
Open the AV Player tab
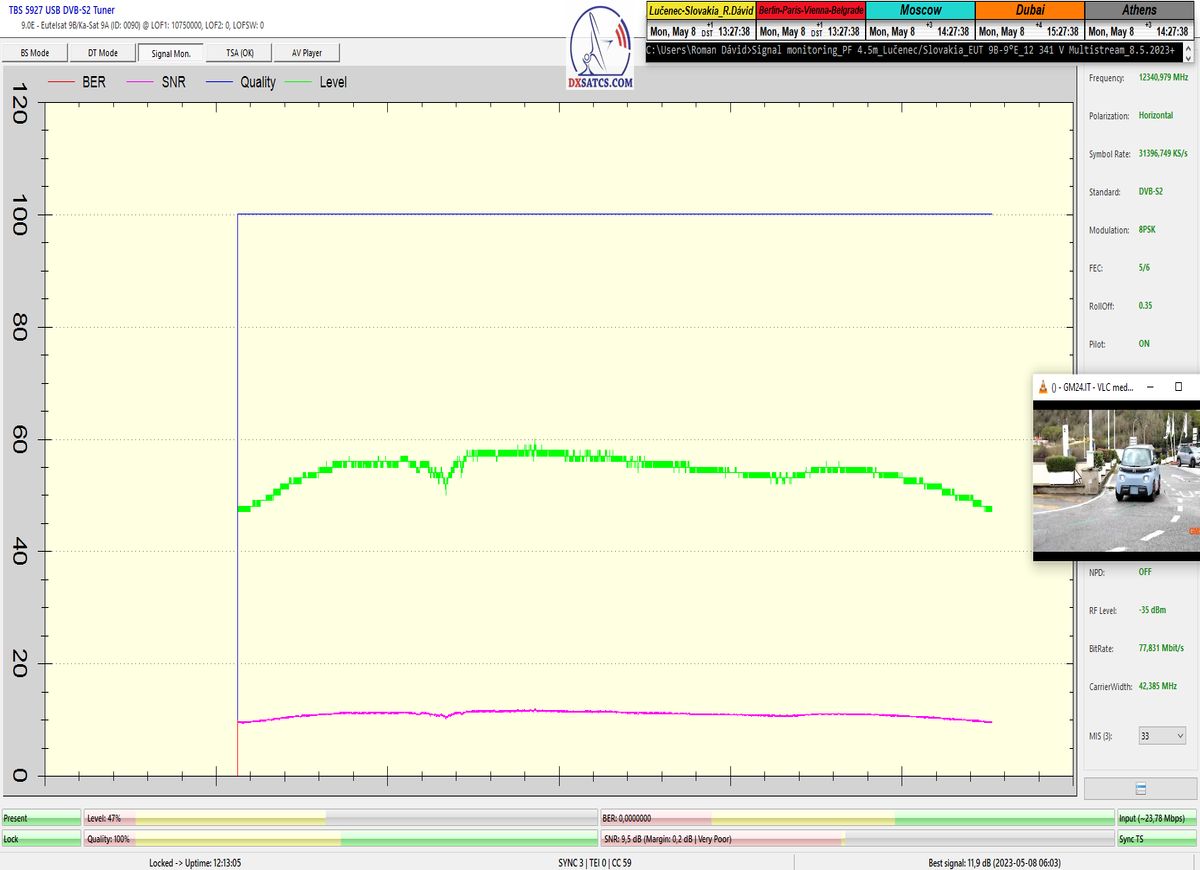coord(308,53)
